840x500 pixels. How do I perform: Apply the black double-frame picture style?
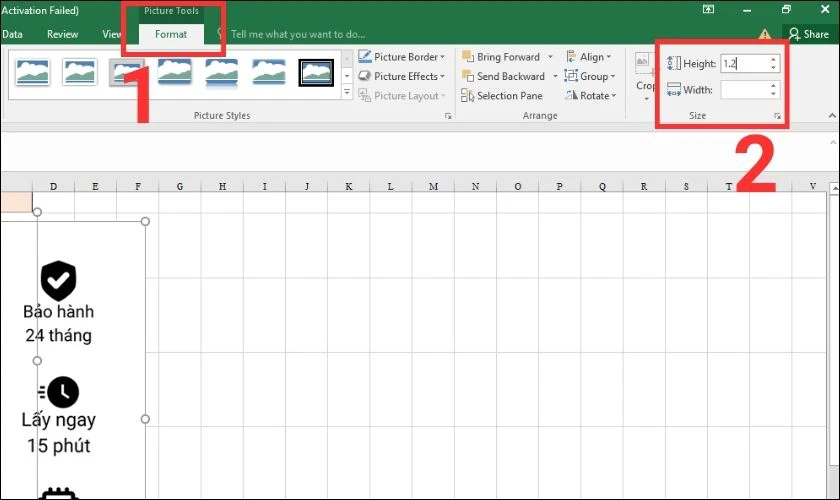point(316,72)
